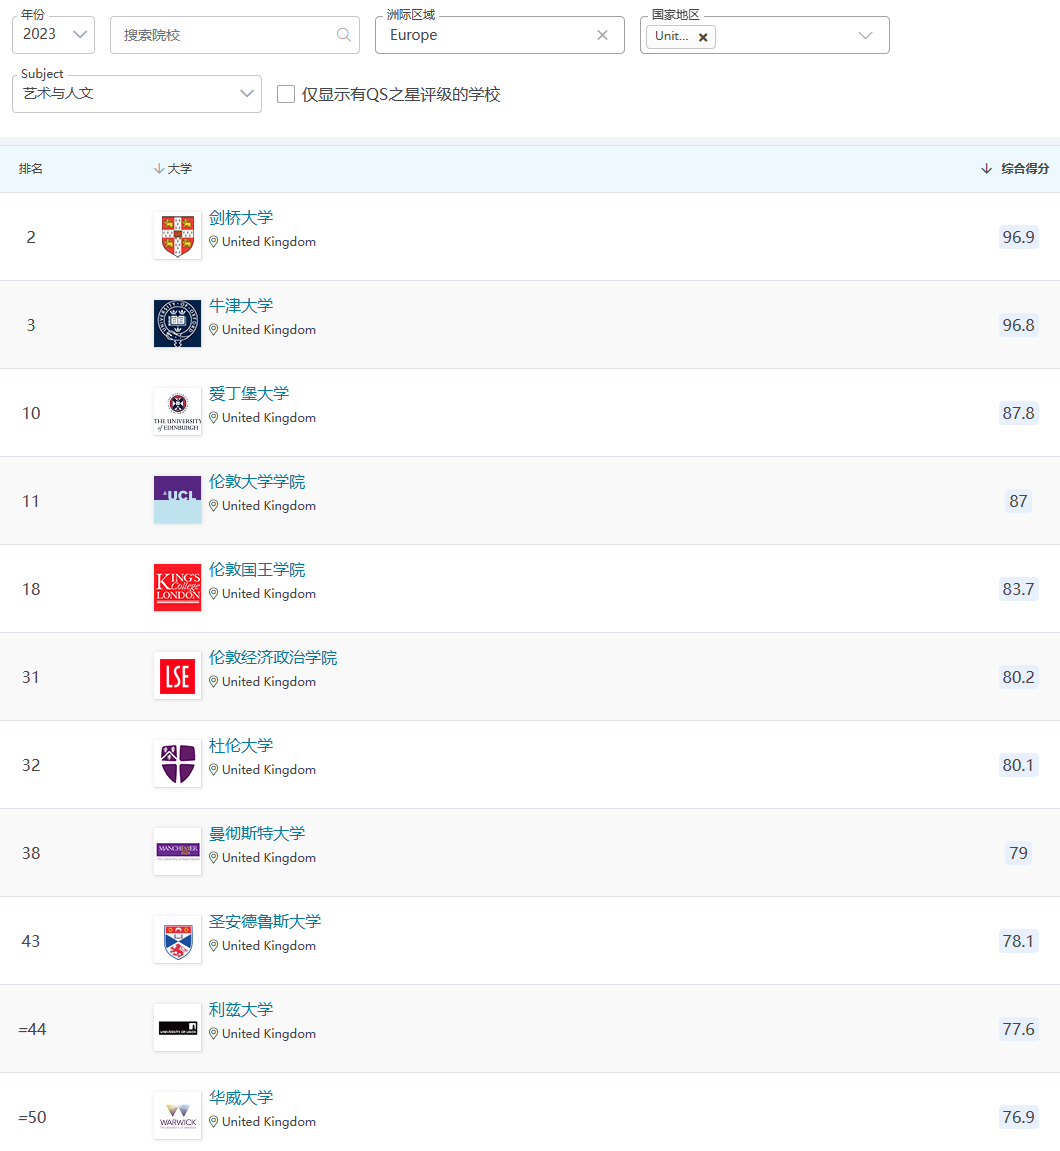
Task: Open the St Andrews crest logo
Action: [178, 940]
